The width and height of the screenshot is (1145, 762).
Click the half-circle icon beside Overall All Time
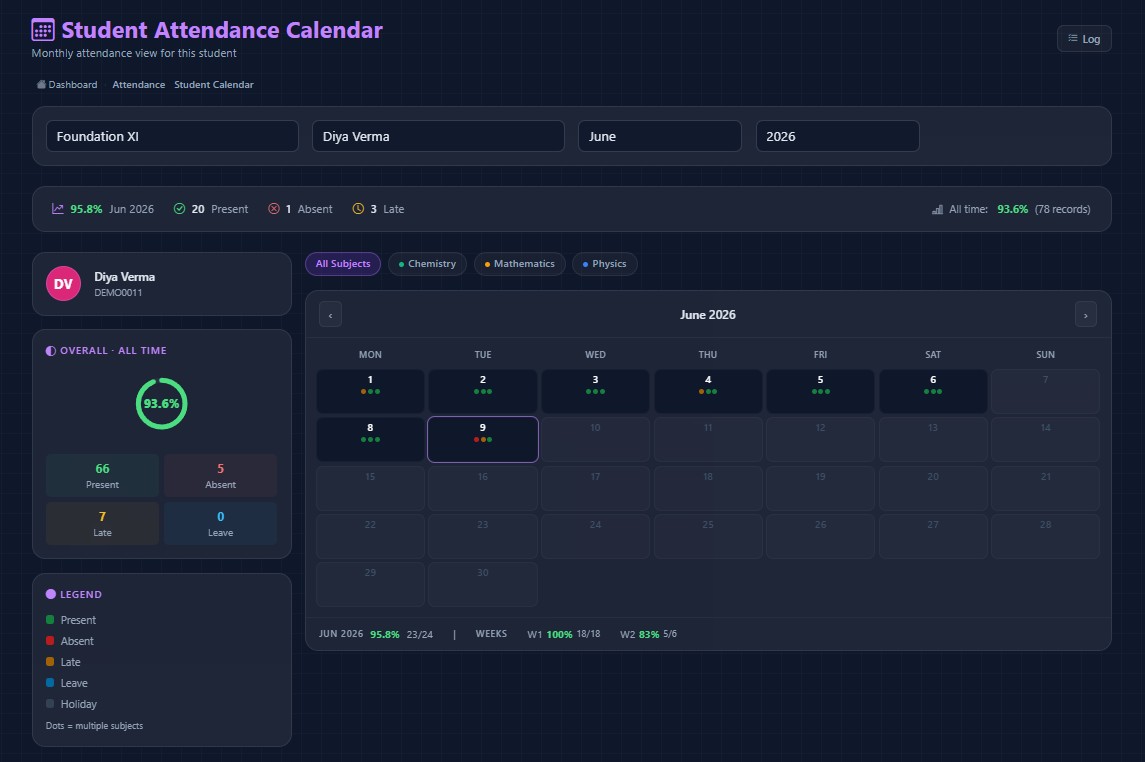pos(50,350)
